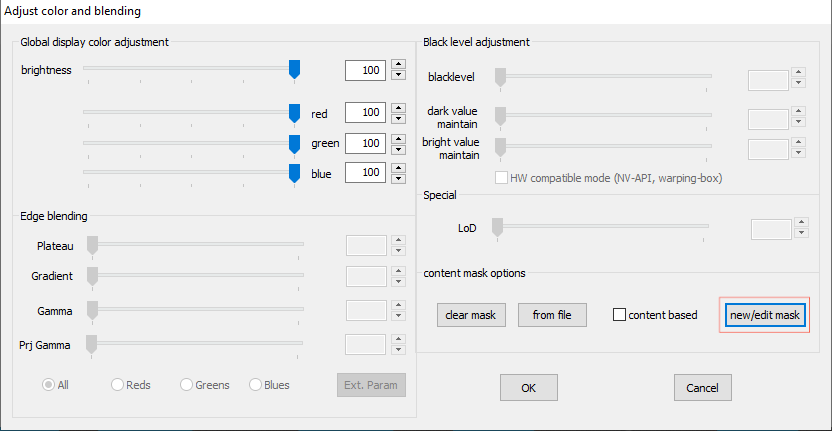Click the red slider handle
This screenshot has width=832, height=431.
pos(294,112)
